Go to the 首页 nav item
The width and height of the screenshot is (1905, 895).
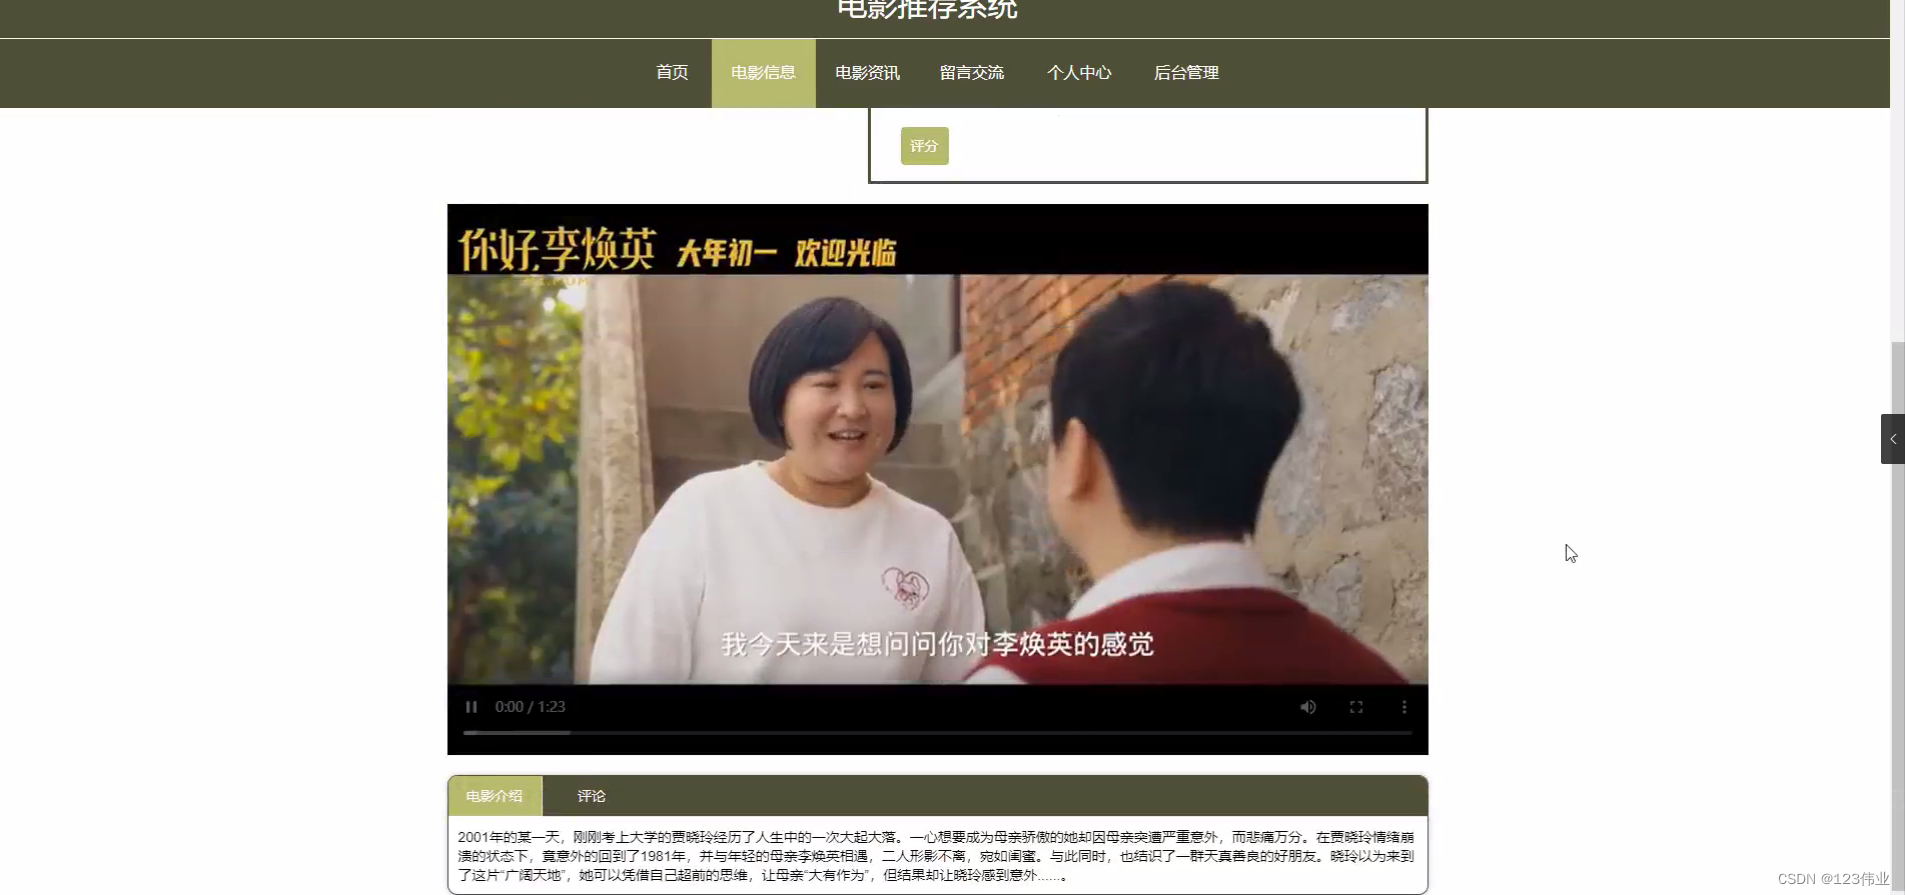(x=672, y=73)
